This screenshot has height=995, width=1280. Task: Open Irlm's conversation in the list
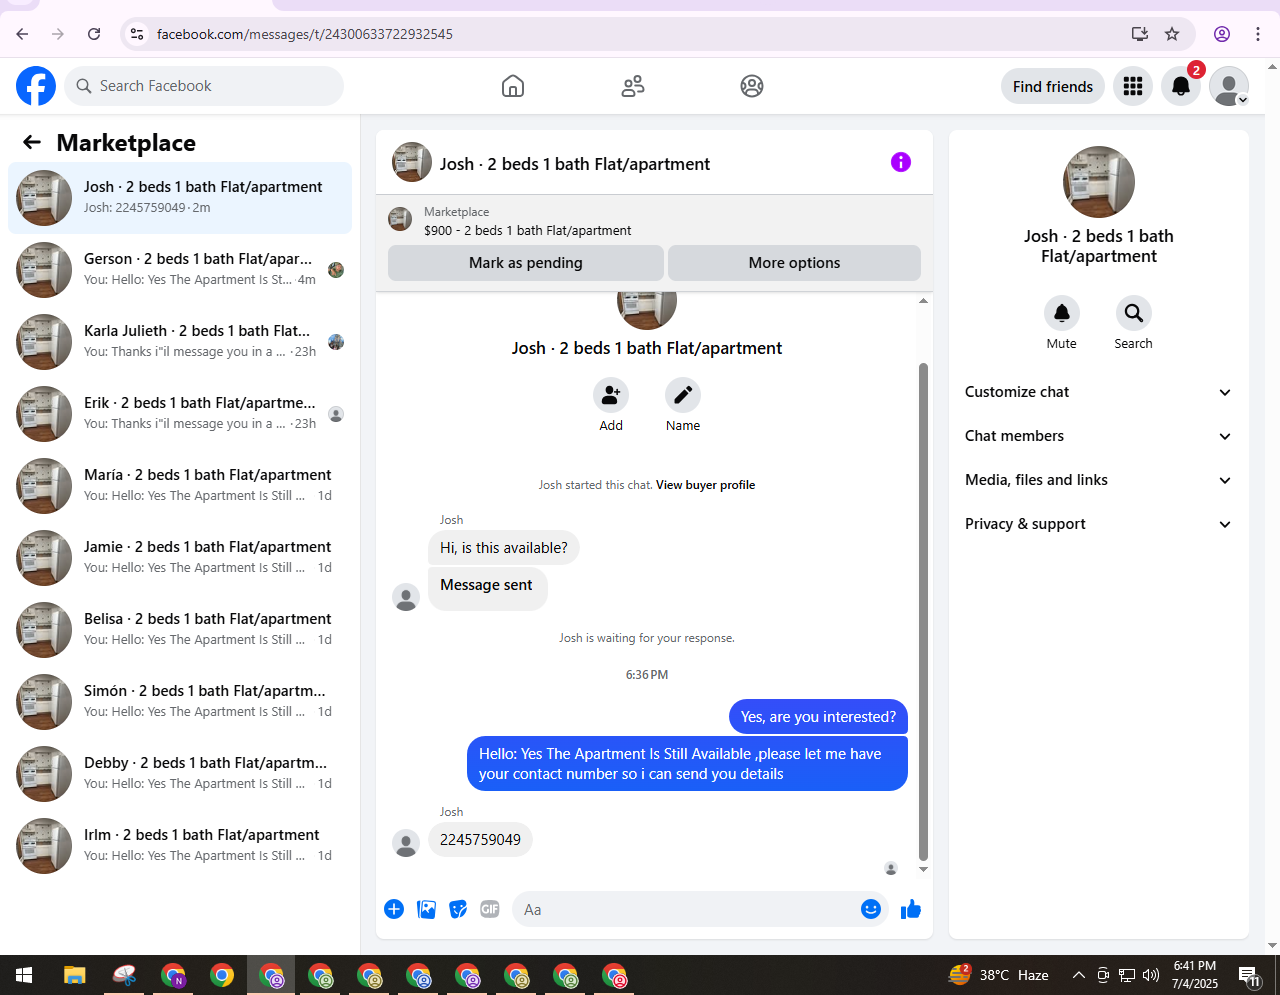coord(180,846)
